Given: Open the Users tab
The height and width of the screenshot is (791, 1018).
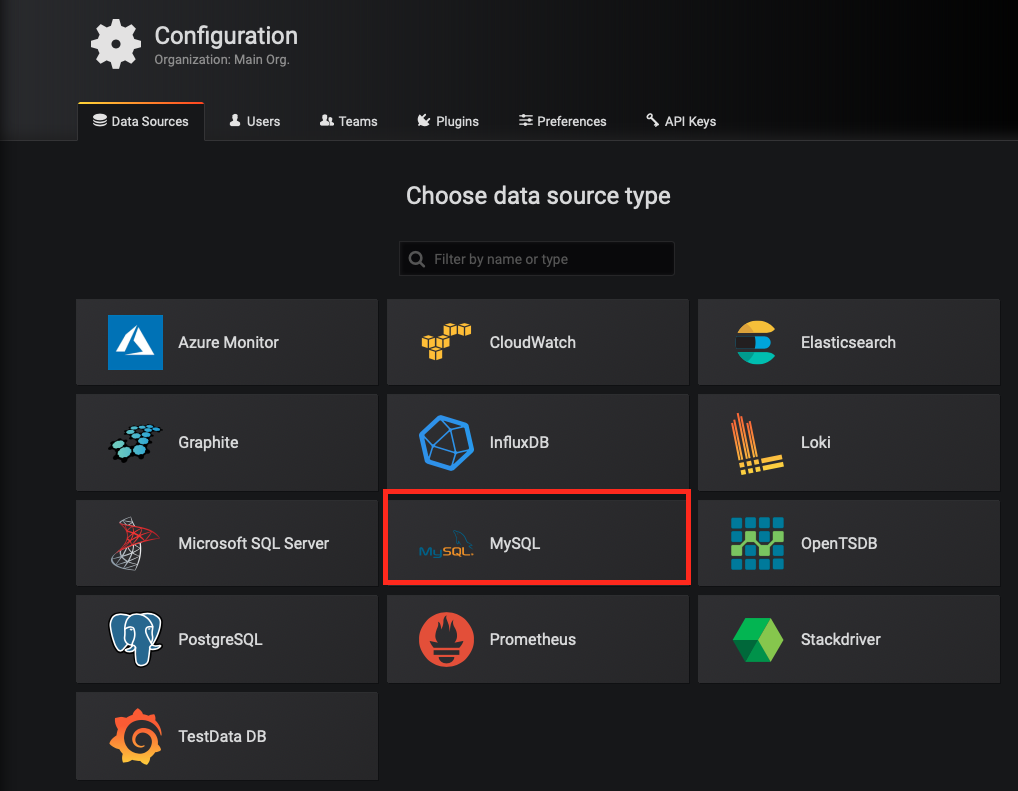Looking at the screenshot, I should pyautogui.click(x=254, y=121).
